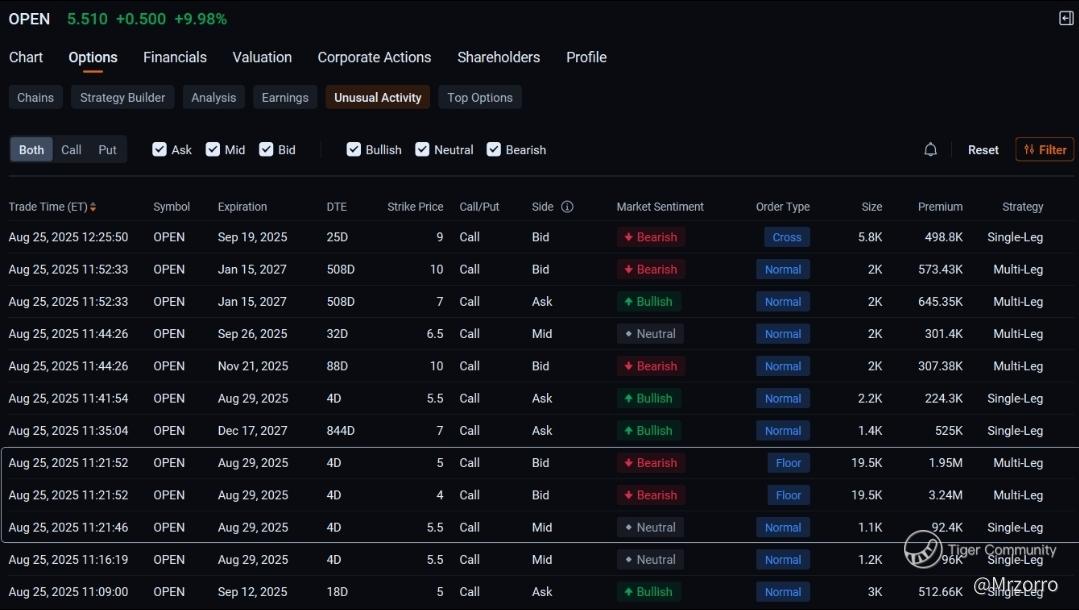The width and height of the screenshot is (1079, 610).
Task: Click the Premium column header
Action: click(940, 207)
